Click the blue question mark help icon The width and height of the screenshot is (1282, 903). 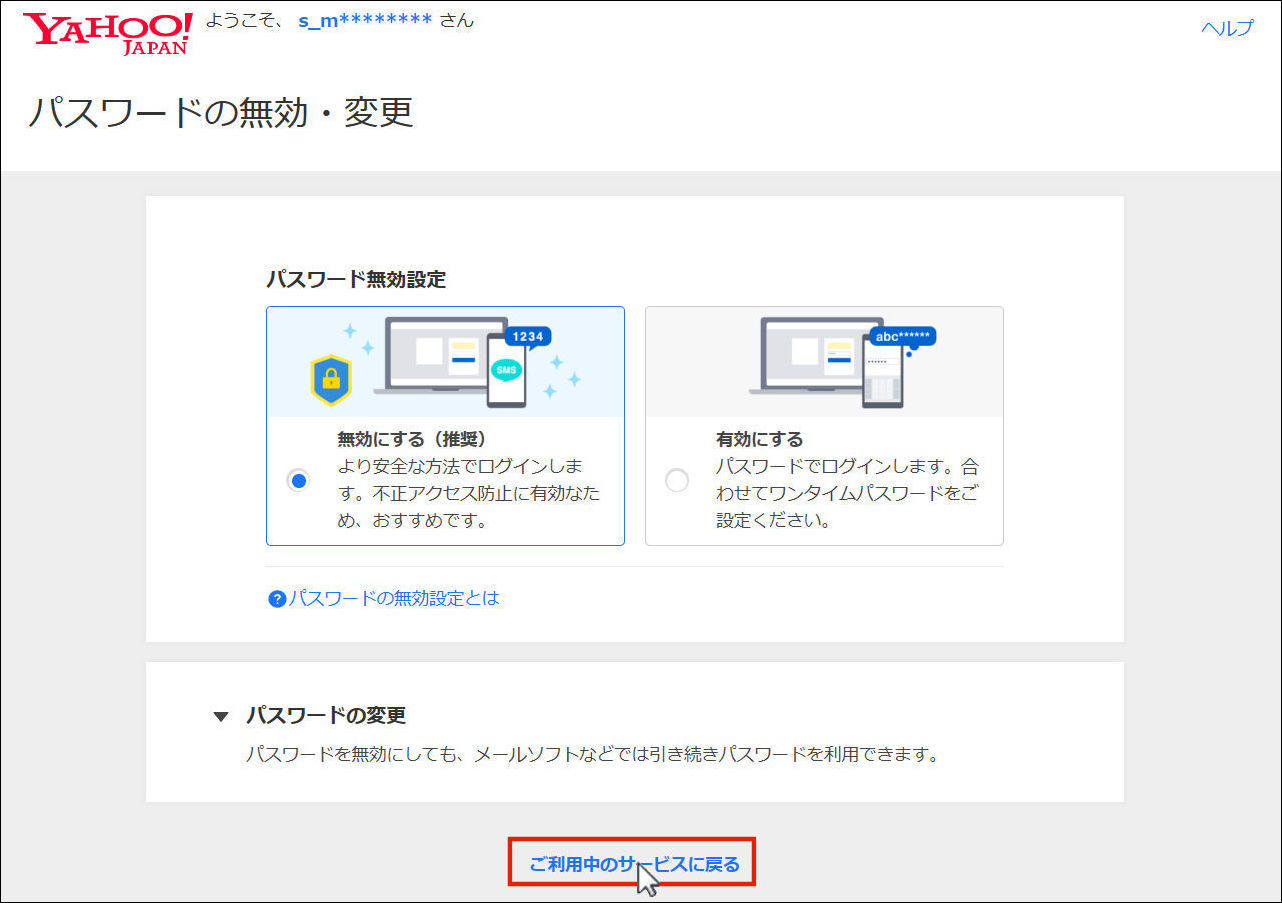coord(277,599)
